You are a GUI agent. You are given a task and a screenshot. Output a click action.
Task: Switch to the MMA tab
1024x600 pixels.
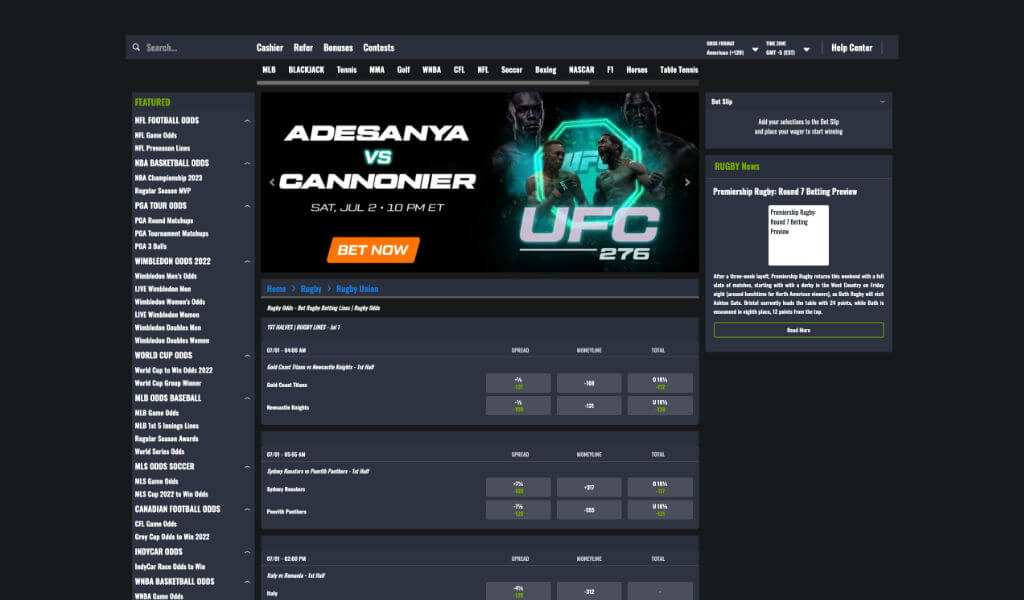(x=377, y=70)
